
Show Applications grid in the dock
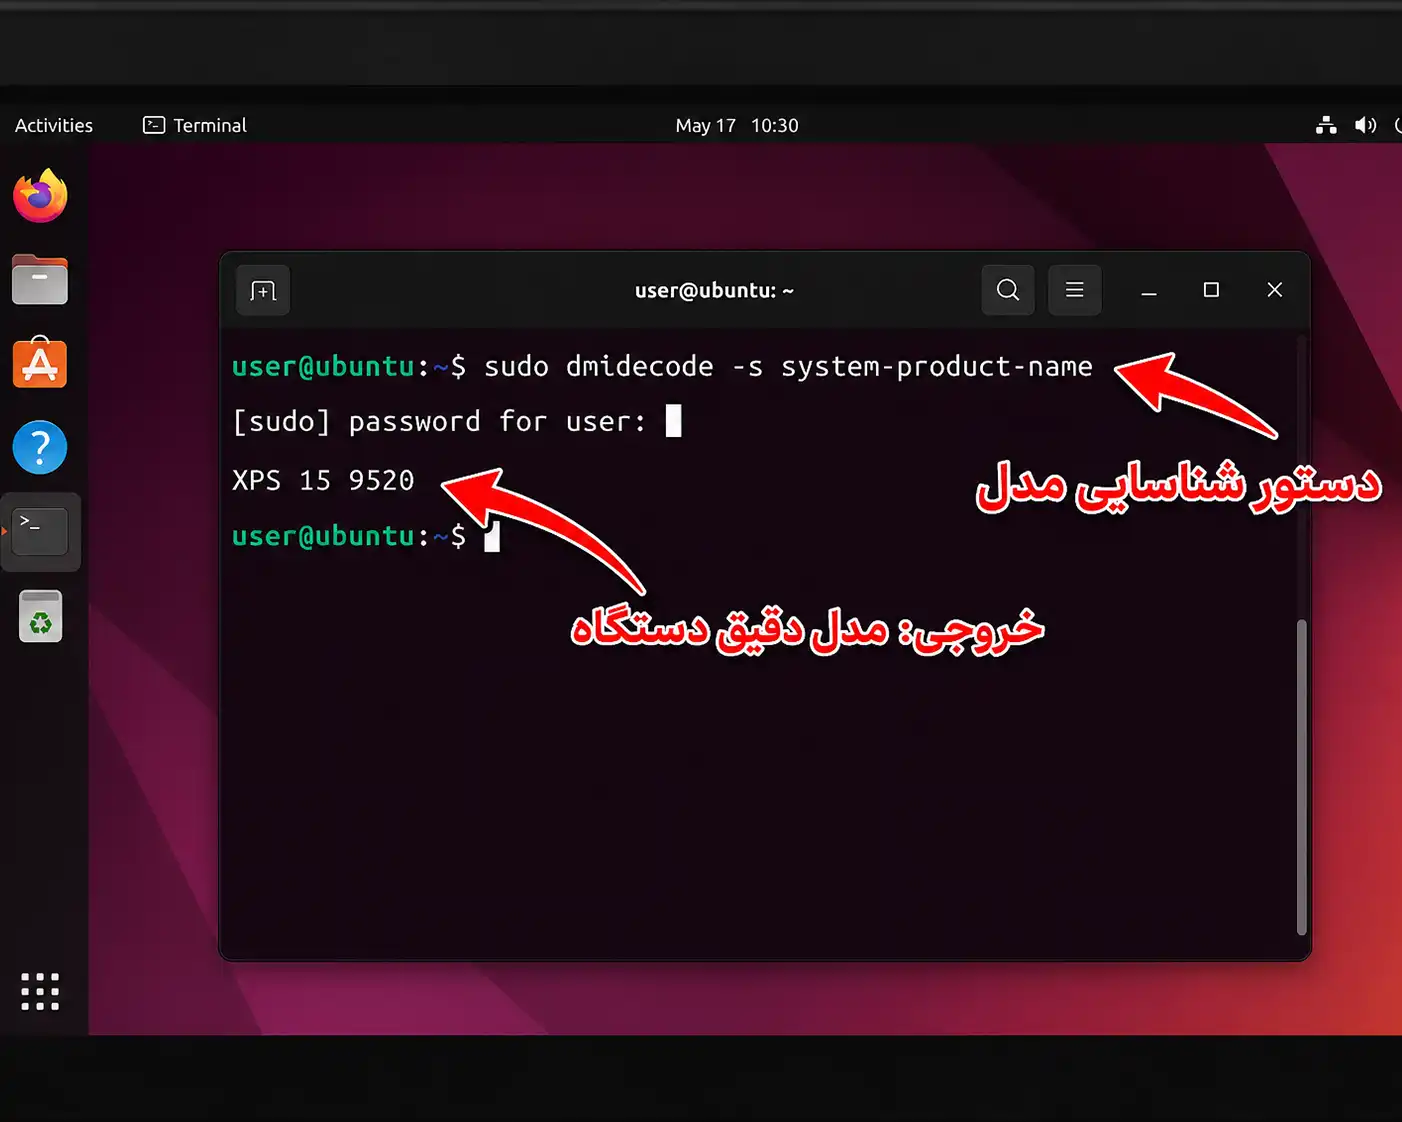click(x=40, y=991)
